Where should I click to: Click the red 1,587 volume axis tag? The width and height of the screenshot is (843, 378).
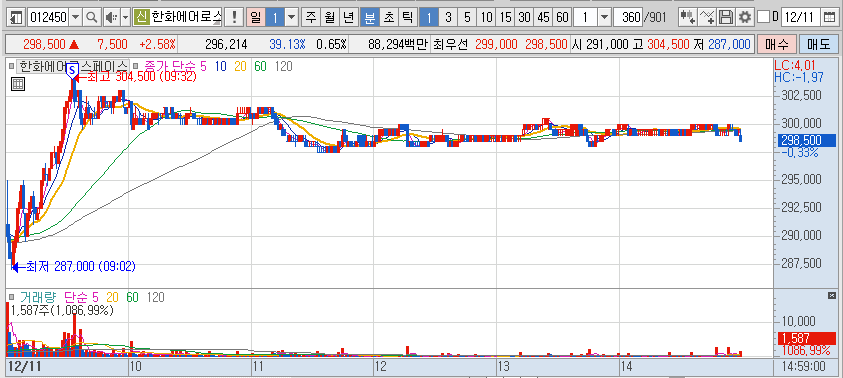tap(806, 338)
